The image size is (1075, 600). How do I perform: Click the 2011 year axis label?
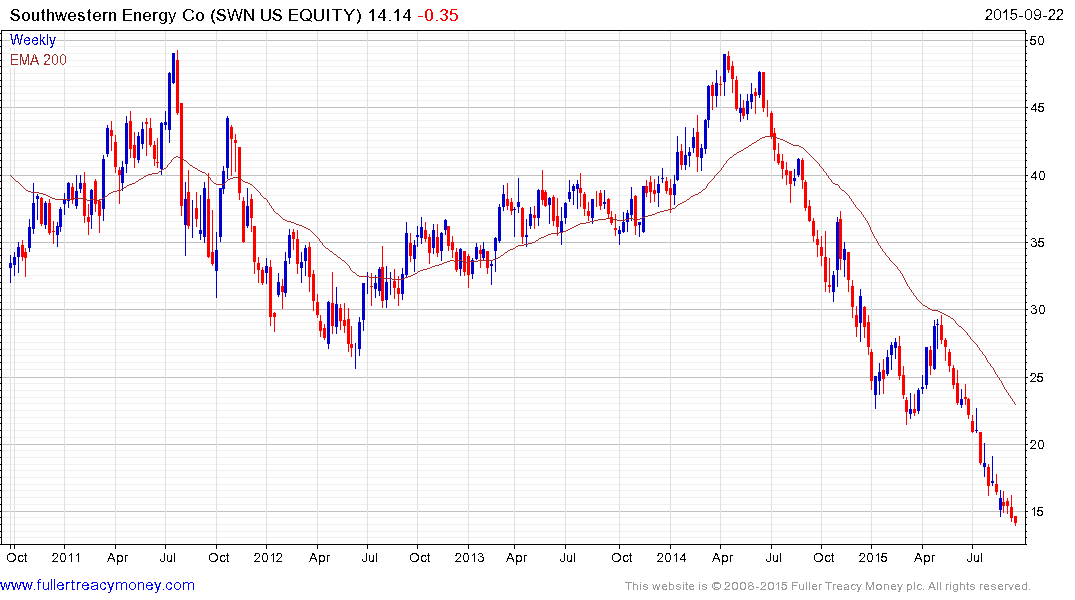pyautogui.click(x=66, y=557)
